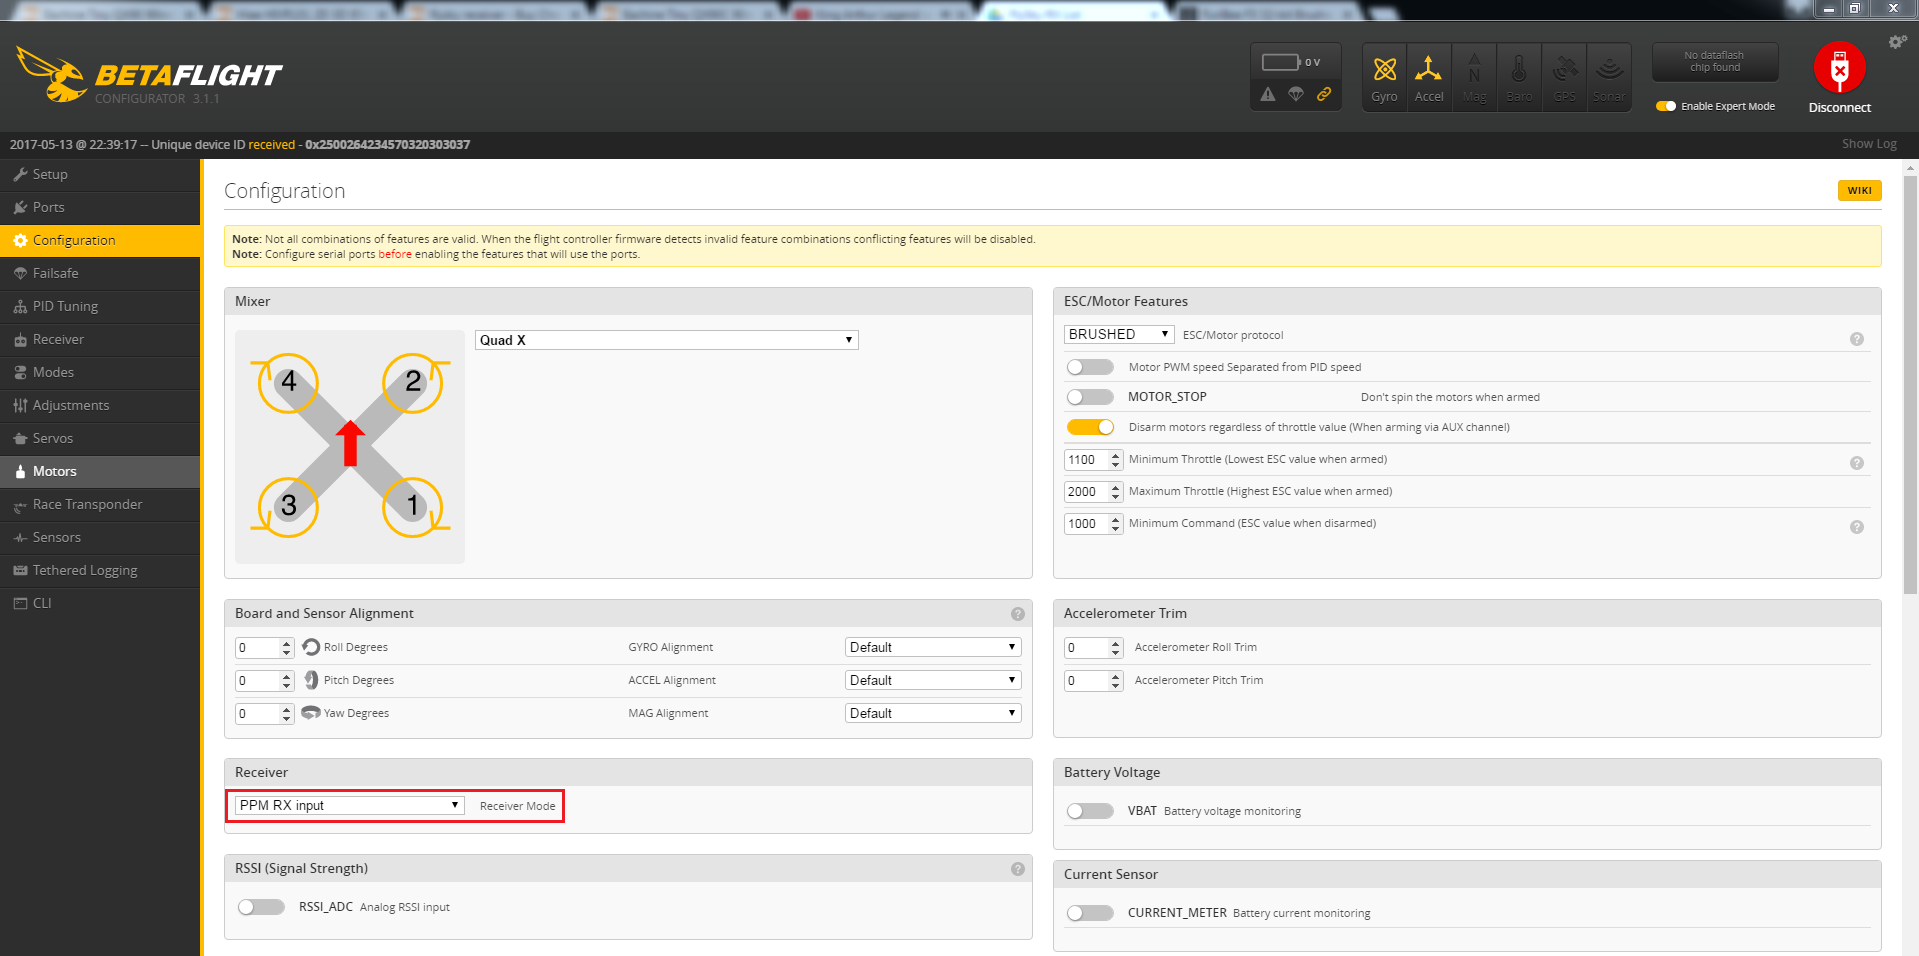Open the Servos tab
This screenshot has width=1919, height=956.
point(100,438)
